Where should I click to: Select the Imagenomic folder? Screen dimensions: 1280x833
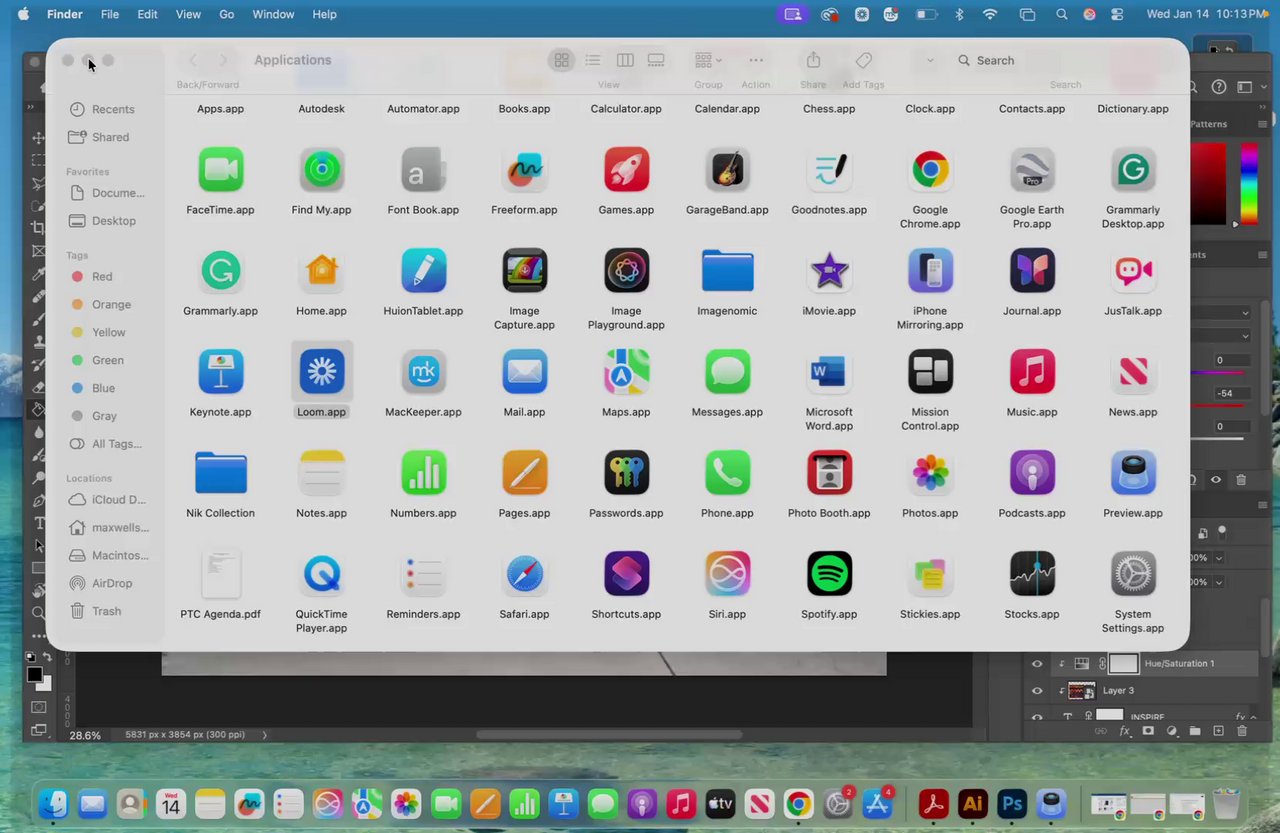[x=727, y=271]
